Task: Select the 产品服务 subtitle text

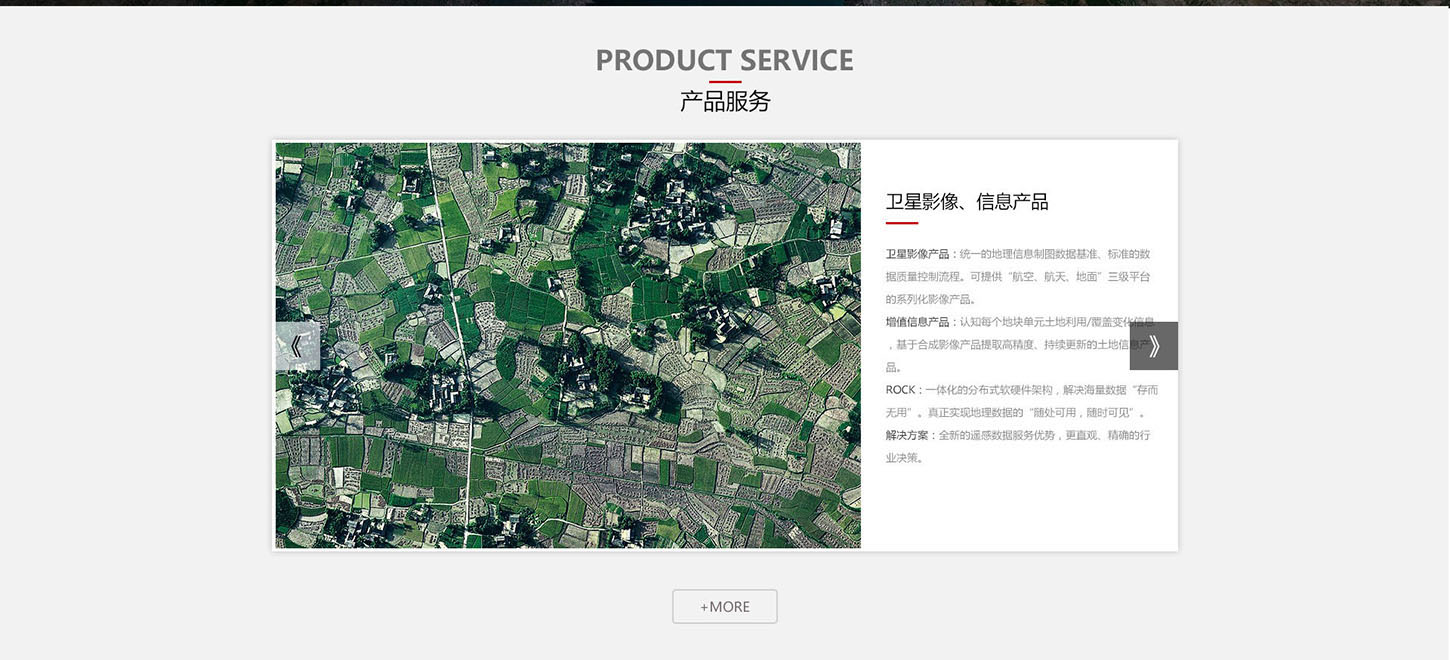Action: coord(724,101)
